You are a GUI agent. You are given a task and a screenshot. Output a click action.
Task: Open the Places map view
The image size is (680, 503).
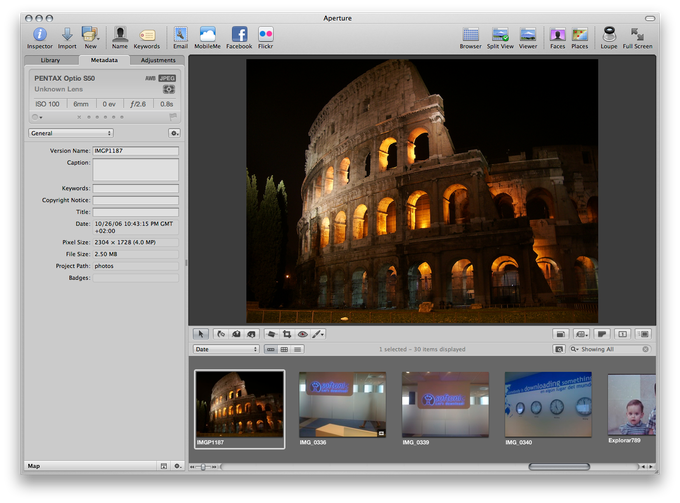point(580,35)
